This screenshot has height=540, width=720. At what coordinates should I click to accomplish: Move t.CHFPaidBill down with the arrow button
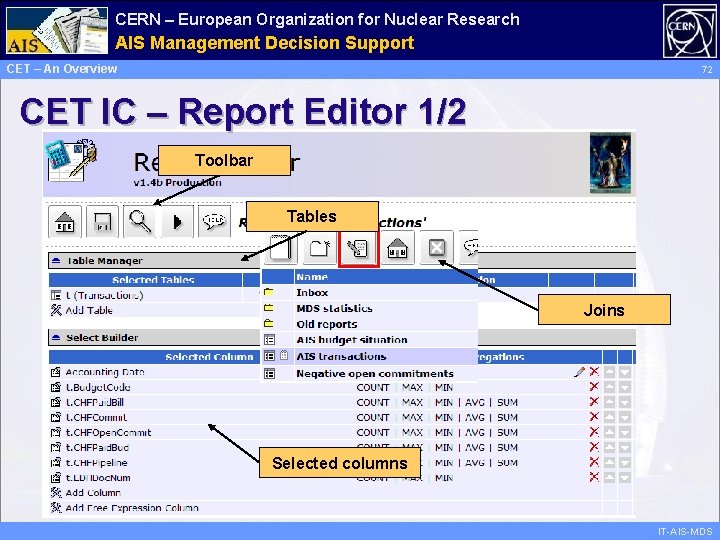tap(624, 402)
